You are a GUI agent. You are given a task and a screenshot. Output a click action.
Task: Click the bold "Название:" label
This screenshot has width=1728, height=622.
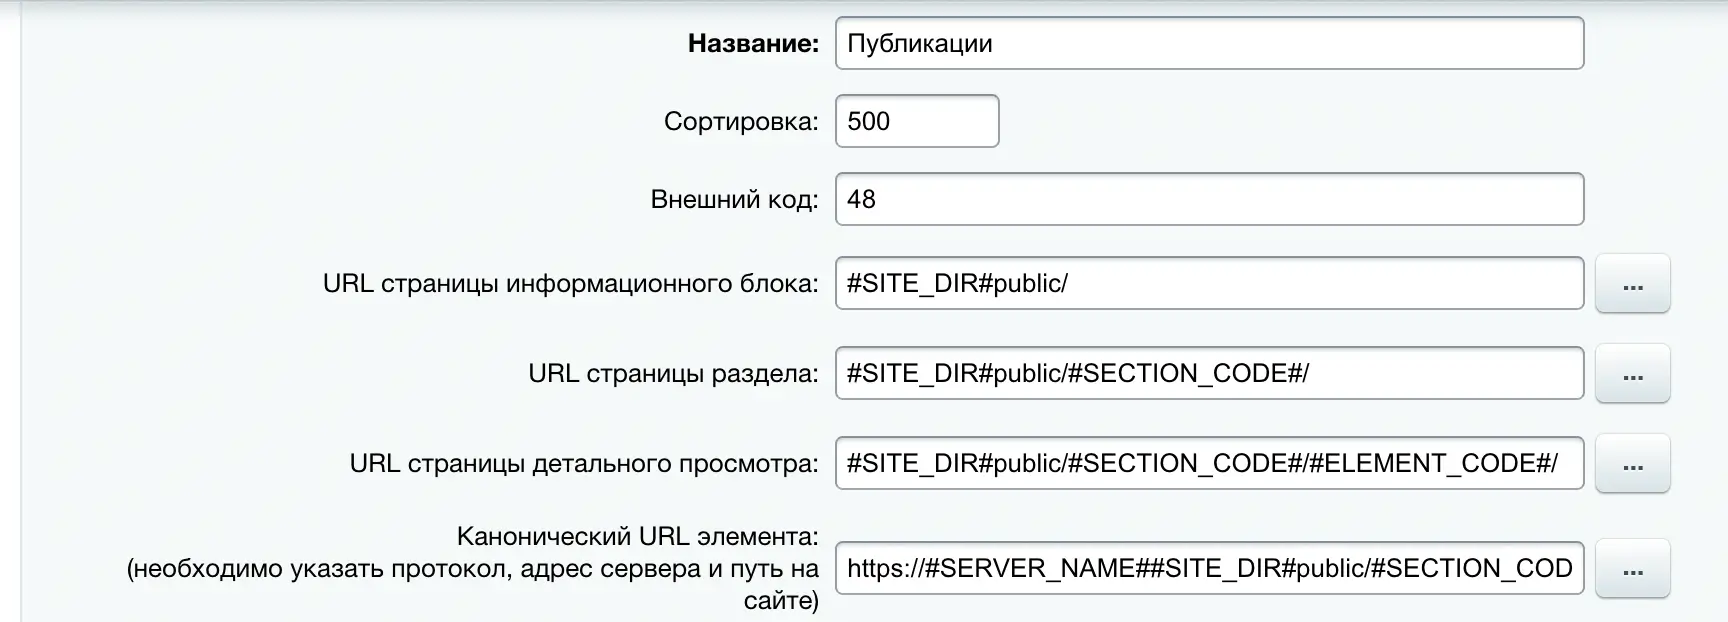753,43
